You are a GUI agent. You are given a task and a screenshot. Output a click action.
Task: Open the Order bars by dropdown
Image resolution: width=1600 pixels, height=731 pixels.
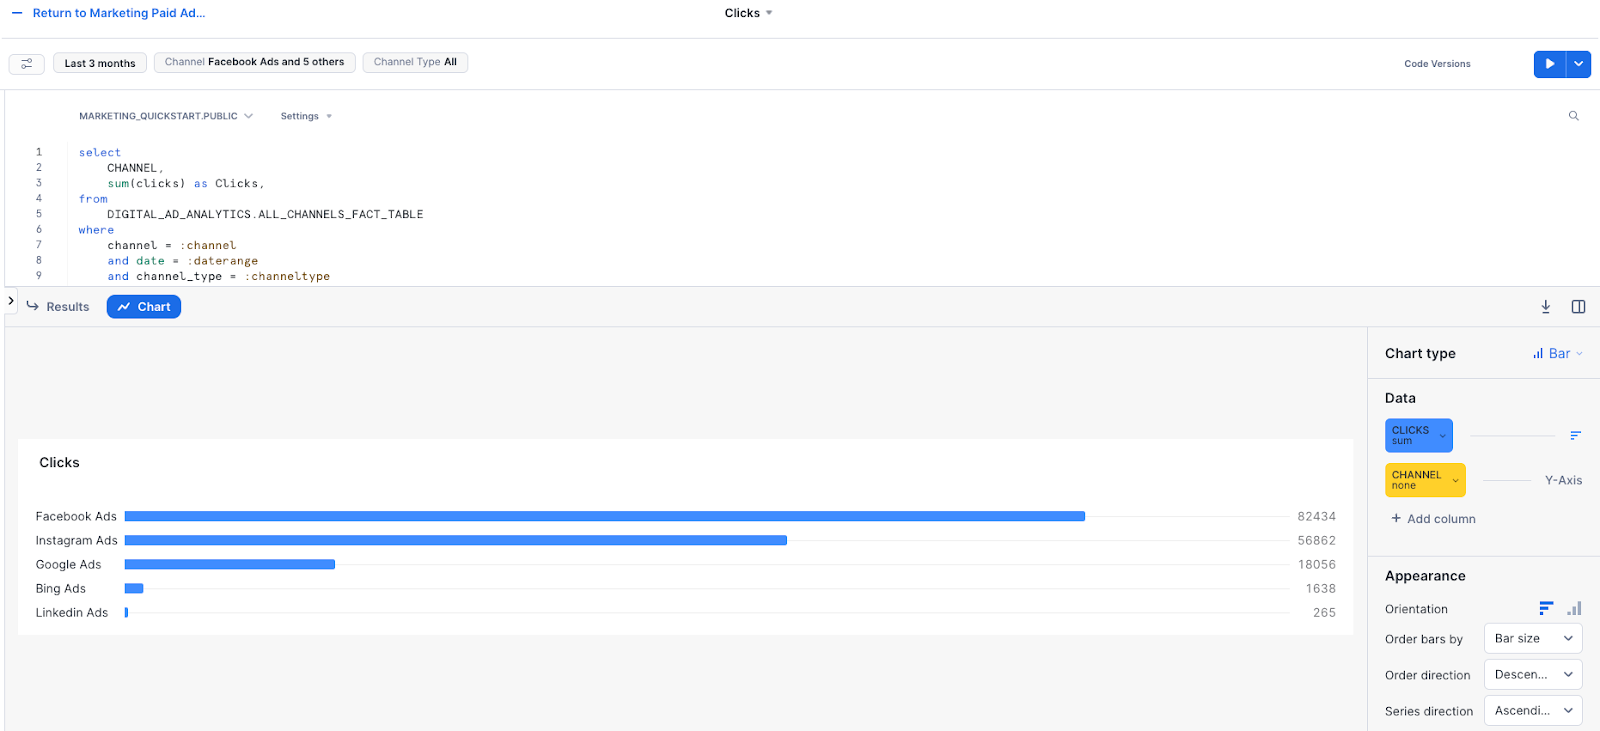click(x=1533, y=638)
